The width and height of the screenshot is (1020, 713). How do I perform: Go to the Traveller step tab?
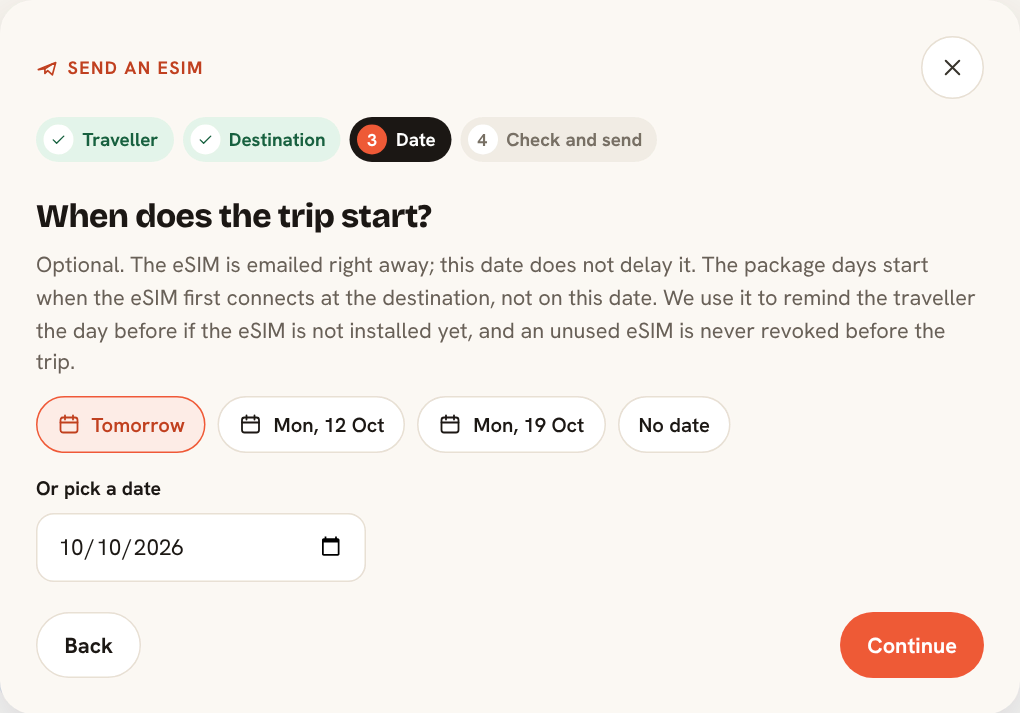click(105, 140)
